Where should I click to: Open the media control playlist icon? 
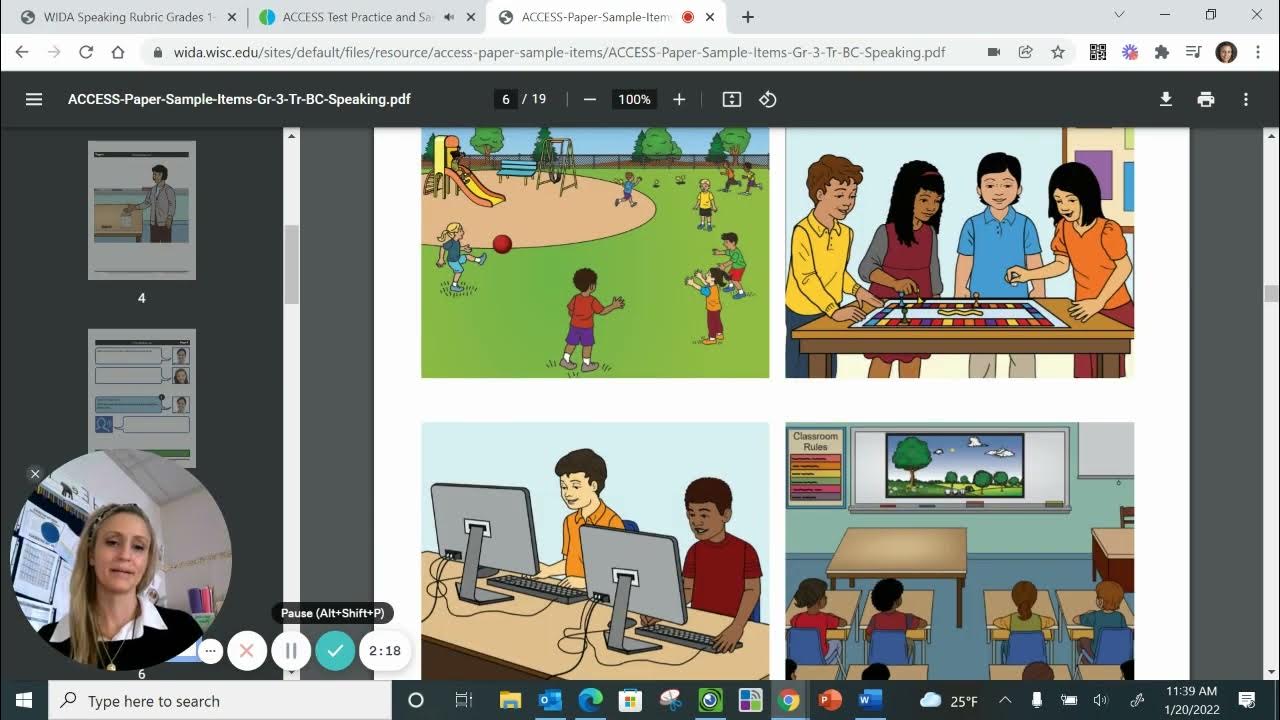1193,52
